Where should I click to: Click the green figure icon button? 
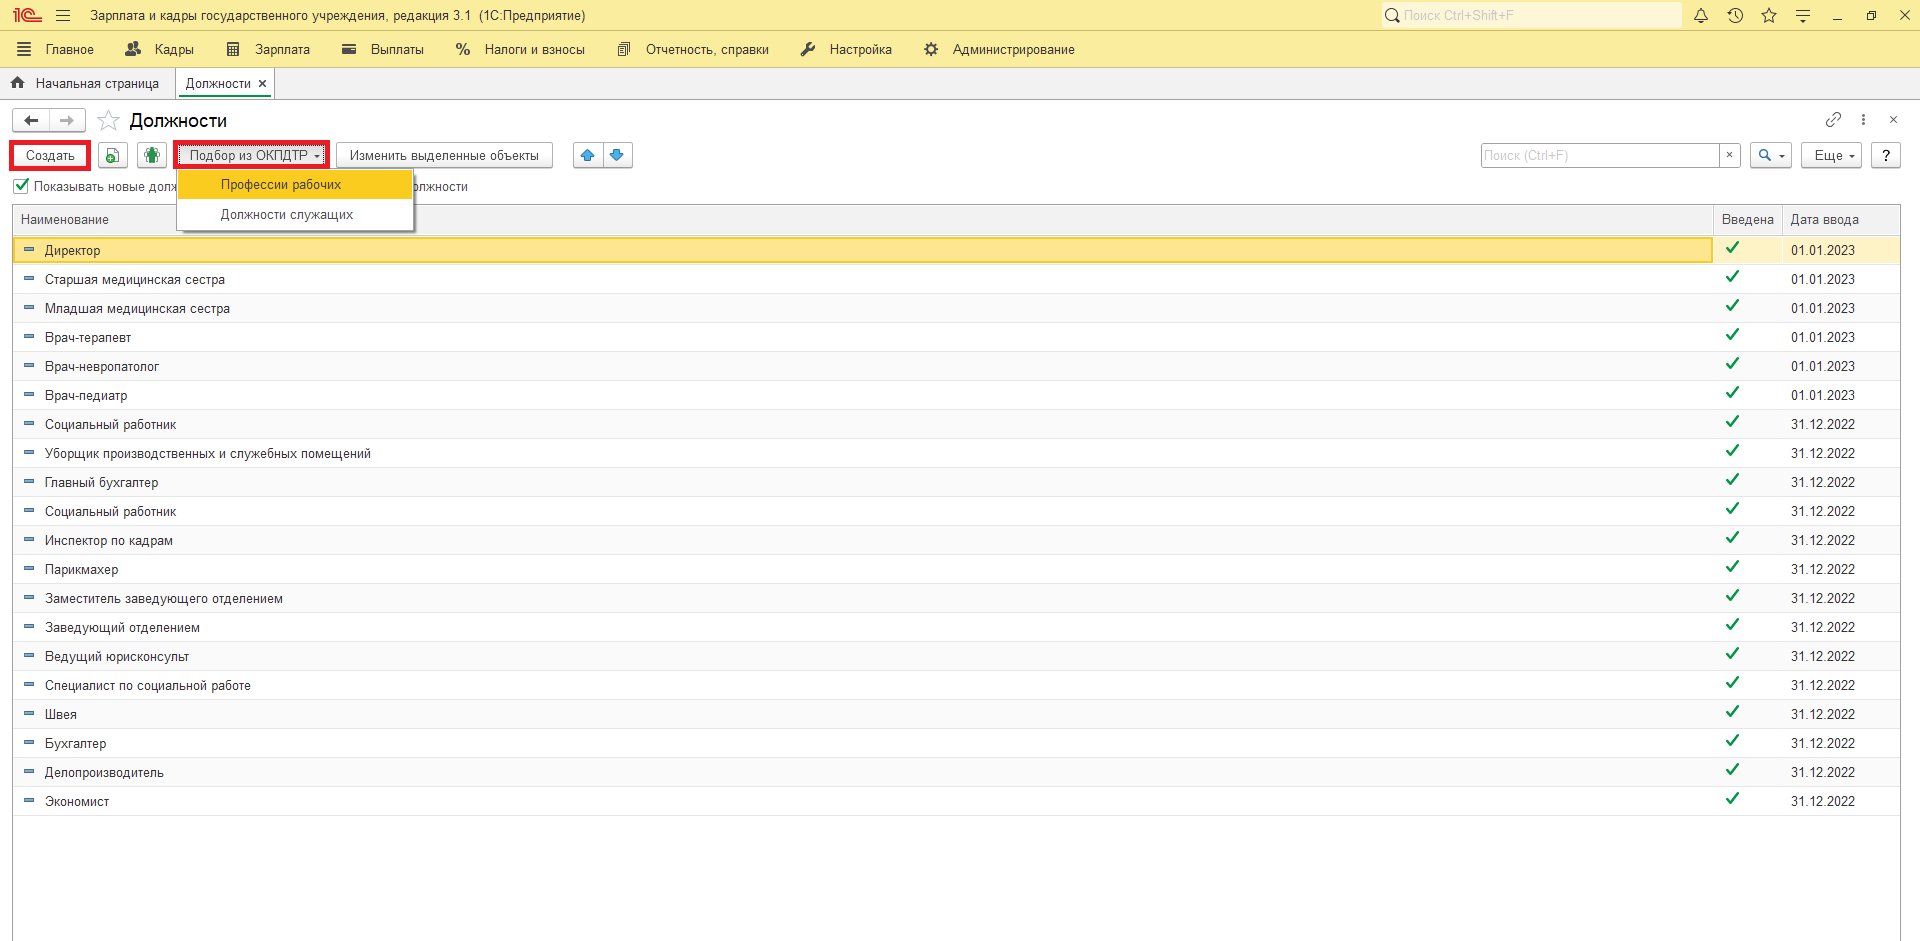[x=152, y=156]
